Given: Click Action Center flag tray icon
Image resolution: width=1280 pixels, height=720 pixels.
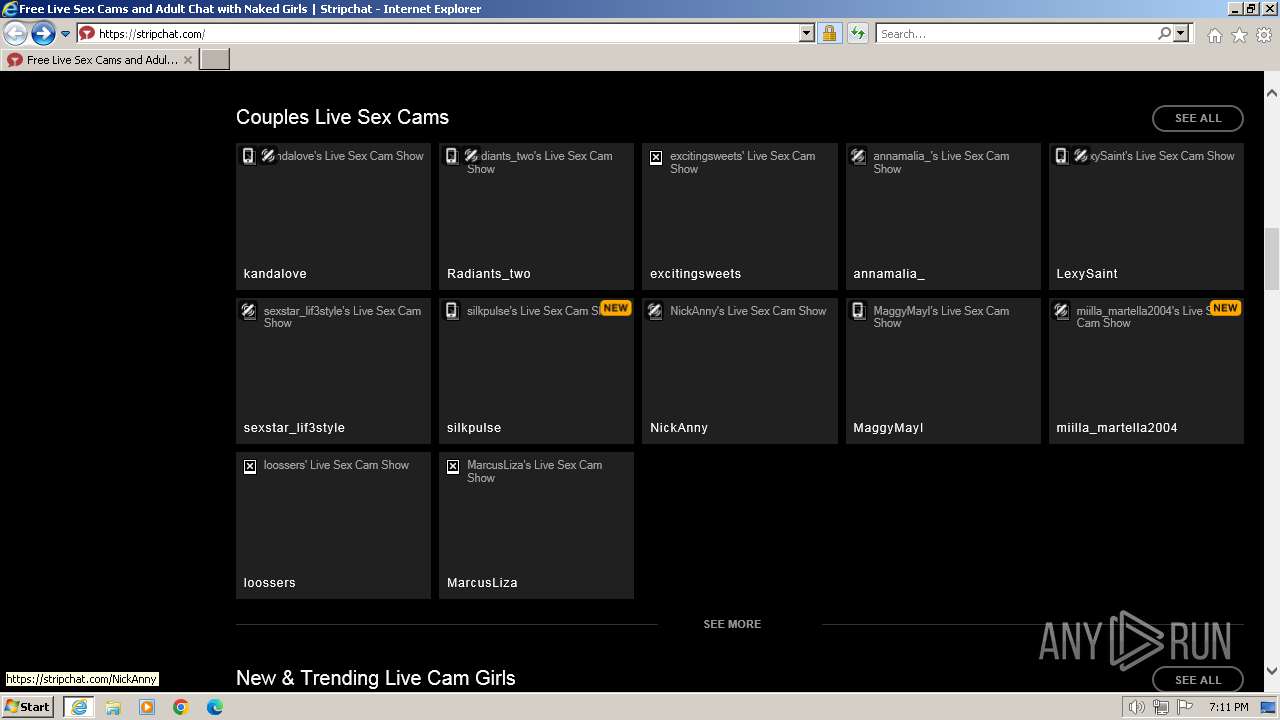Looking at the screenshot, I should [x=1185, y=707].
